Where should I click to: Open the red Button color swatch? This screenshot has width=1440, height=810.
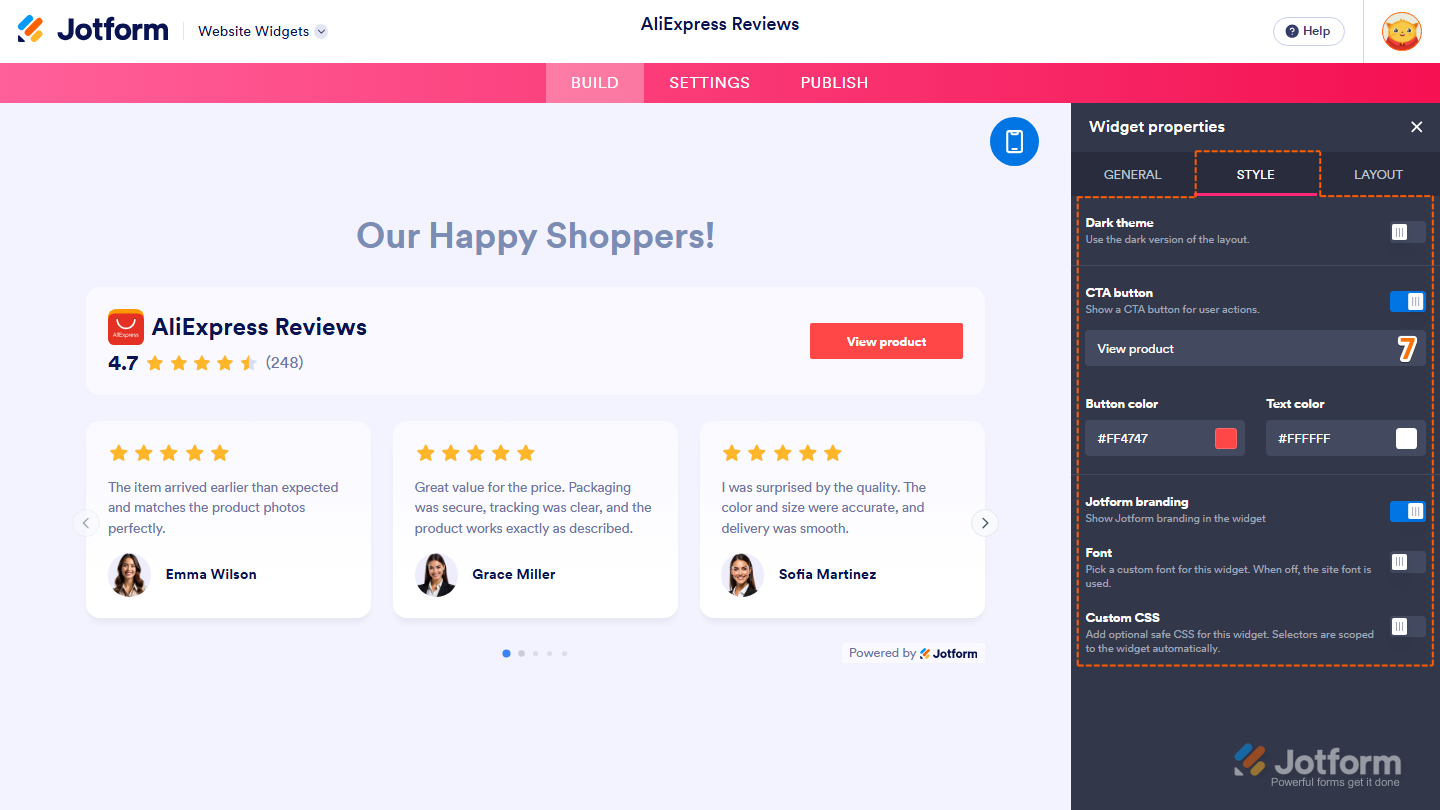(x=1226, y=438)
